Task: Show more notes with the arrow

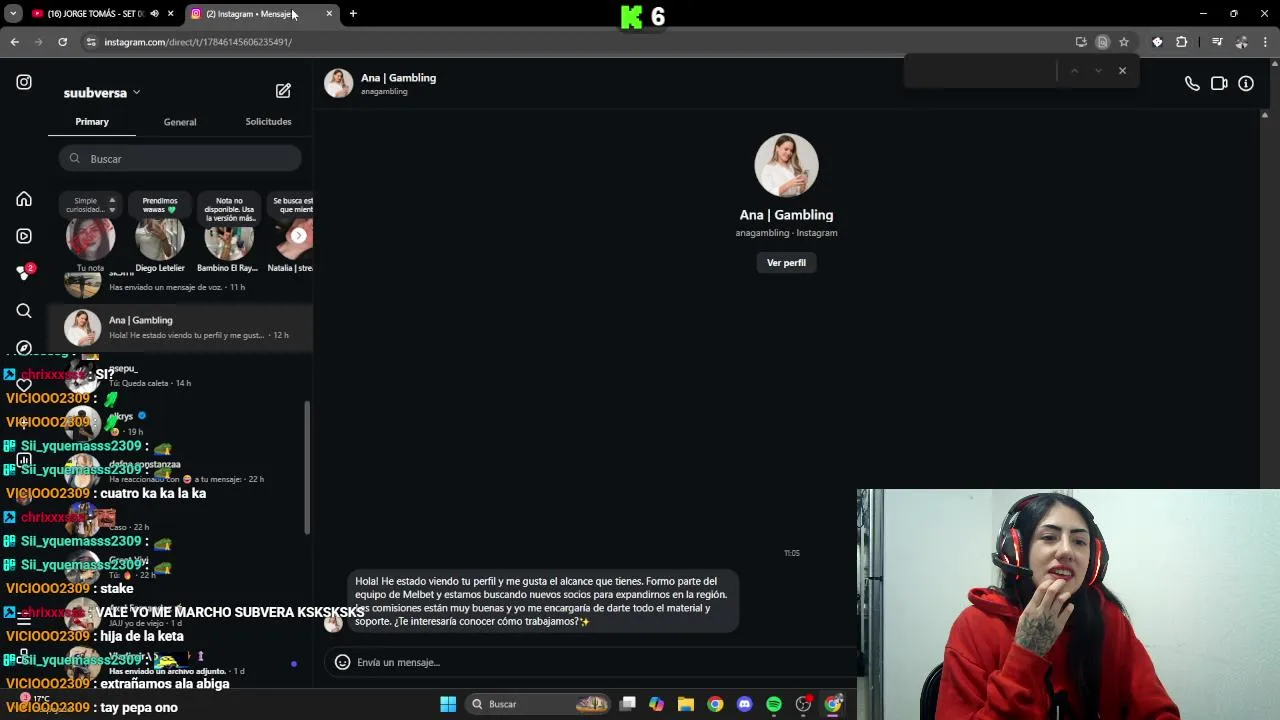Action: 298,236
